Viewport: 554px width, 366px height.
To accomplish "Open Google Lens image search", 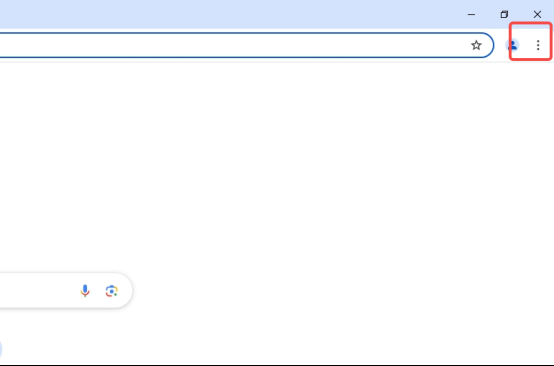I will point(112,291).
